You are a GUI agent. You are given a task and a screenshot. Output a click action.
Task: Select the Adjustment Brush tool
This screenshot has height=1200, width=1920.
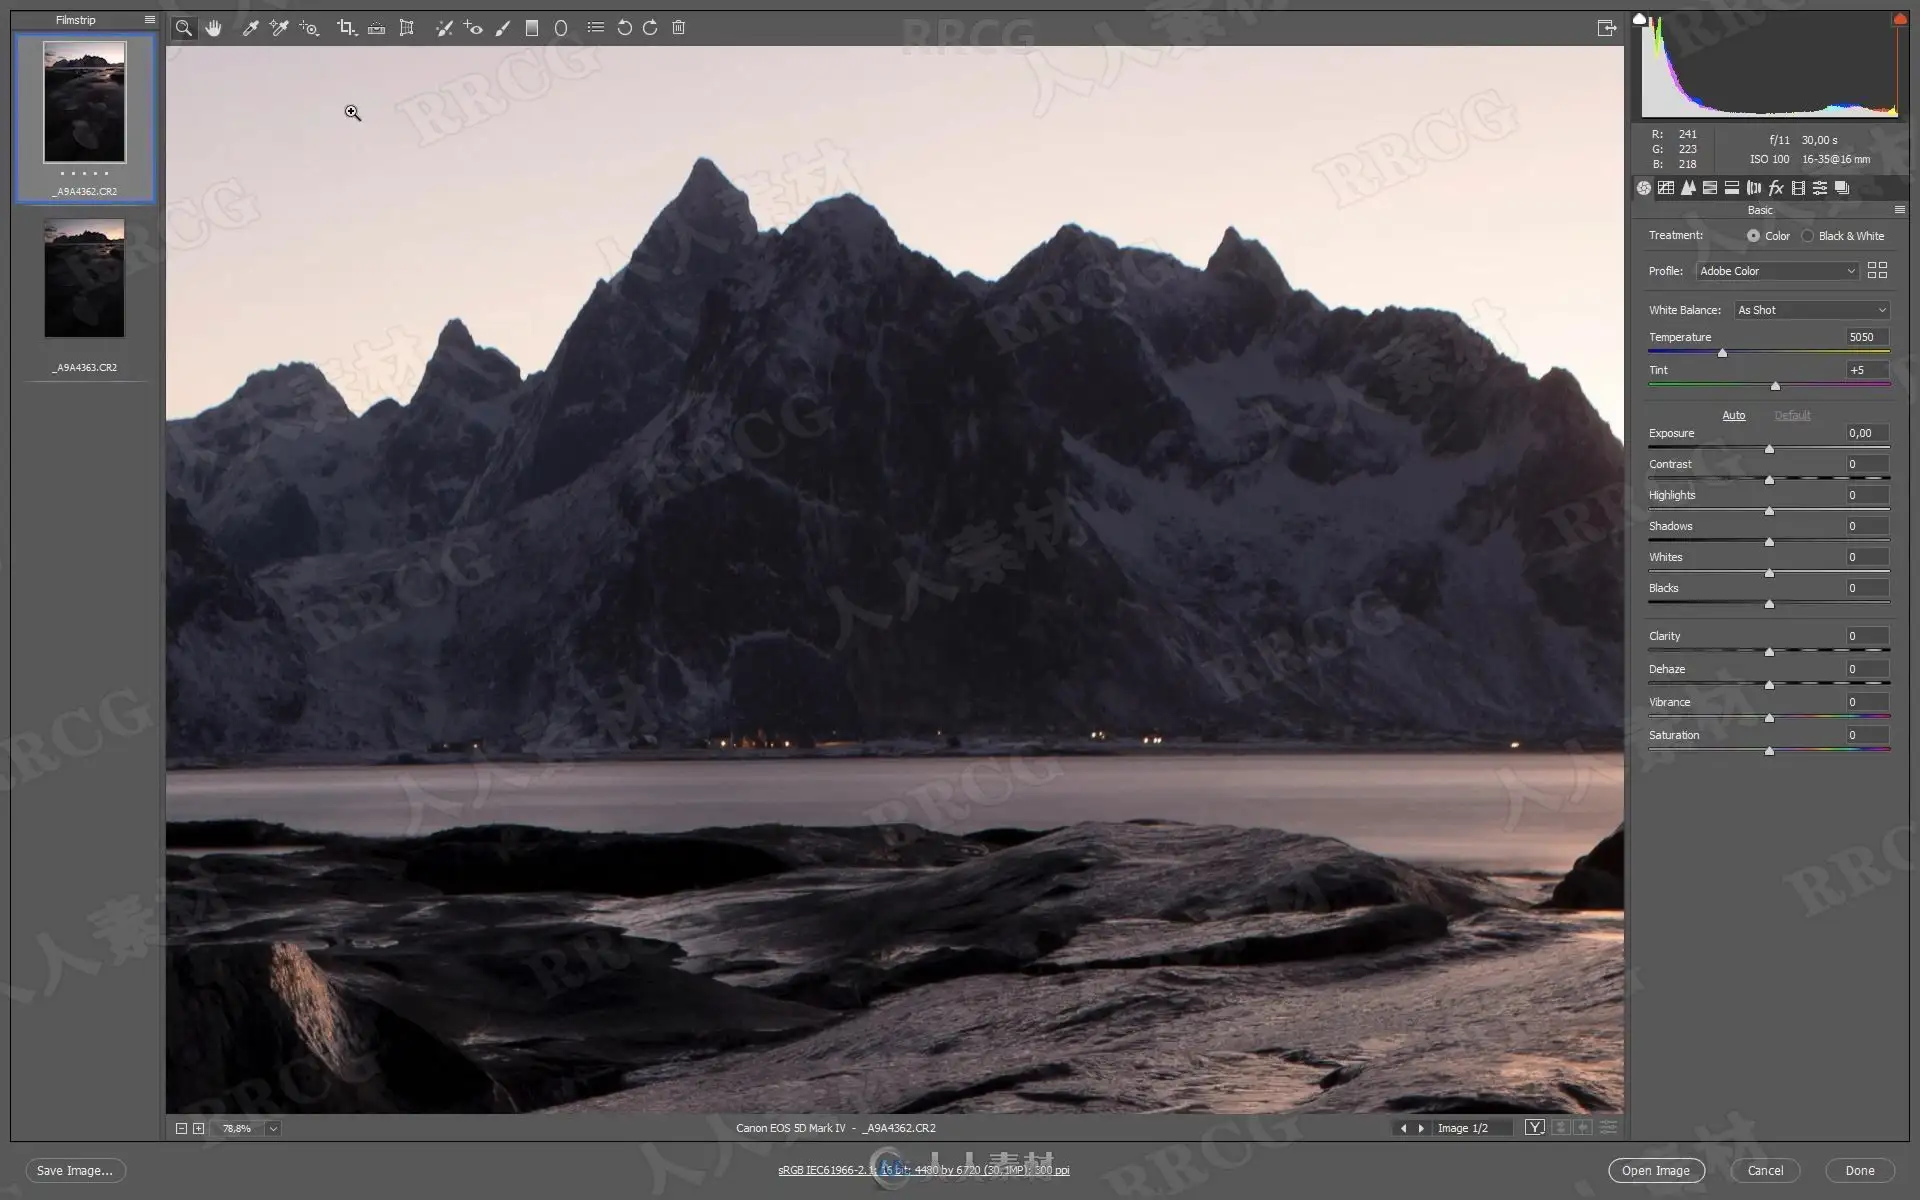[503, 28]
